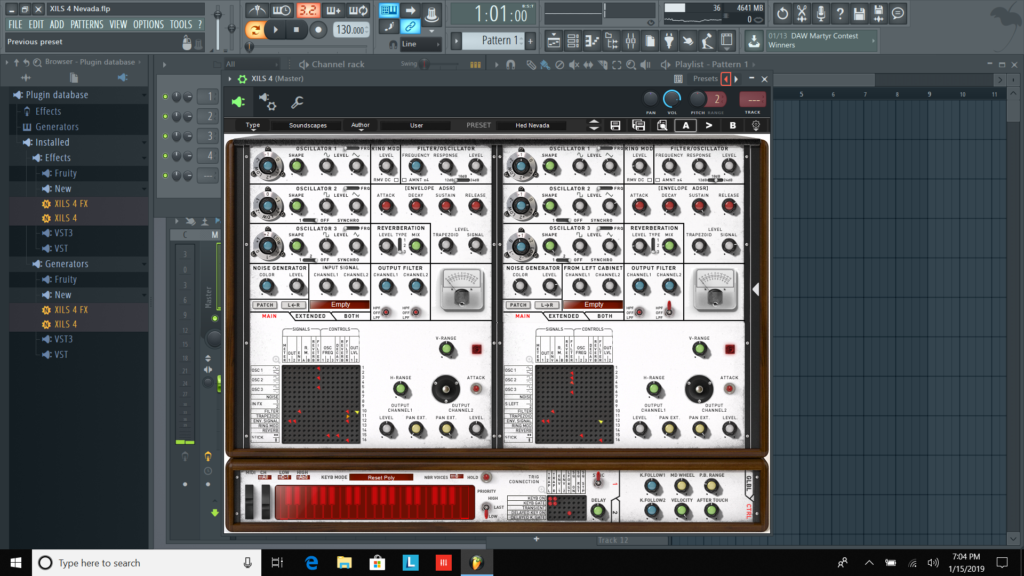Click the XILS pan knob

click(650, 99)
